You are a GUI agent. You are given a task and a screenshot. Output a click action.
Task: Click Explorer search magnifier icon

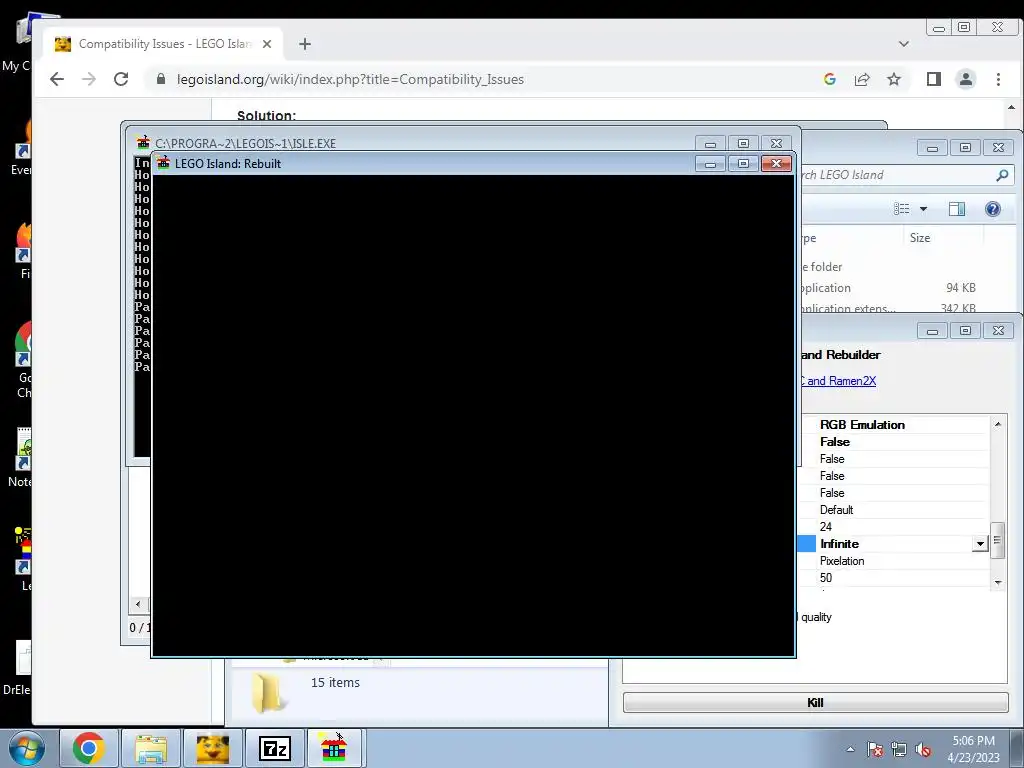click(x=1002, y=175)
